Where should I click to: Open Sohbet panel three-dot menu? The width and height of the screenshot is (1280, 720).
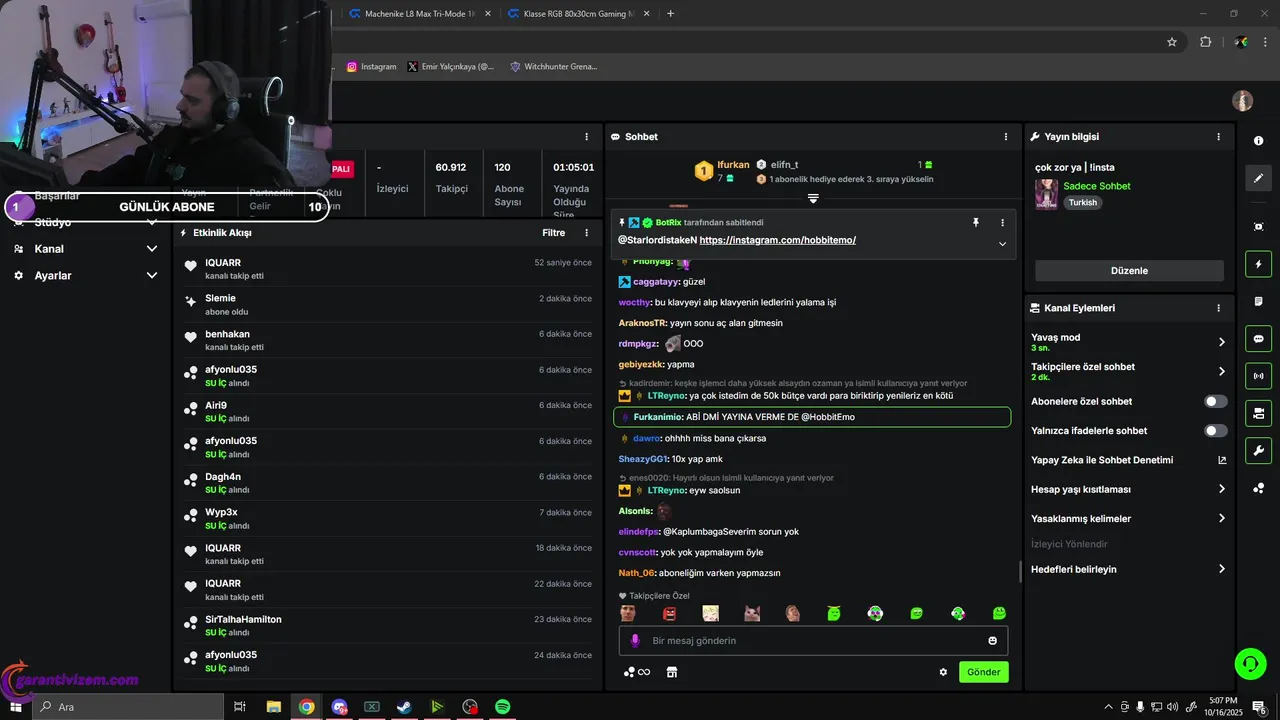(x=1006, y=137)
